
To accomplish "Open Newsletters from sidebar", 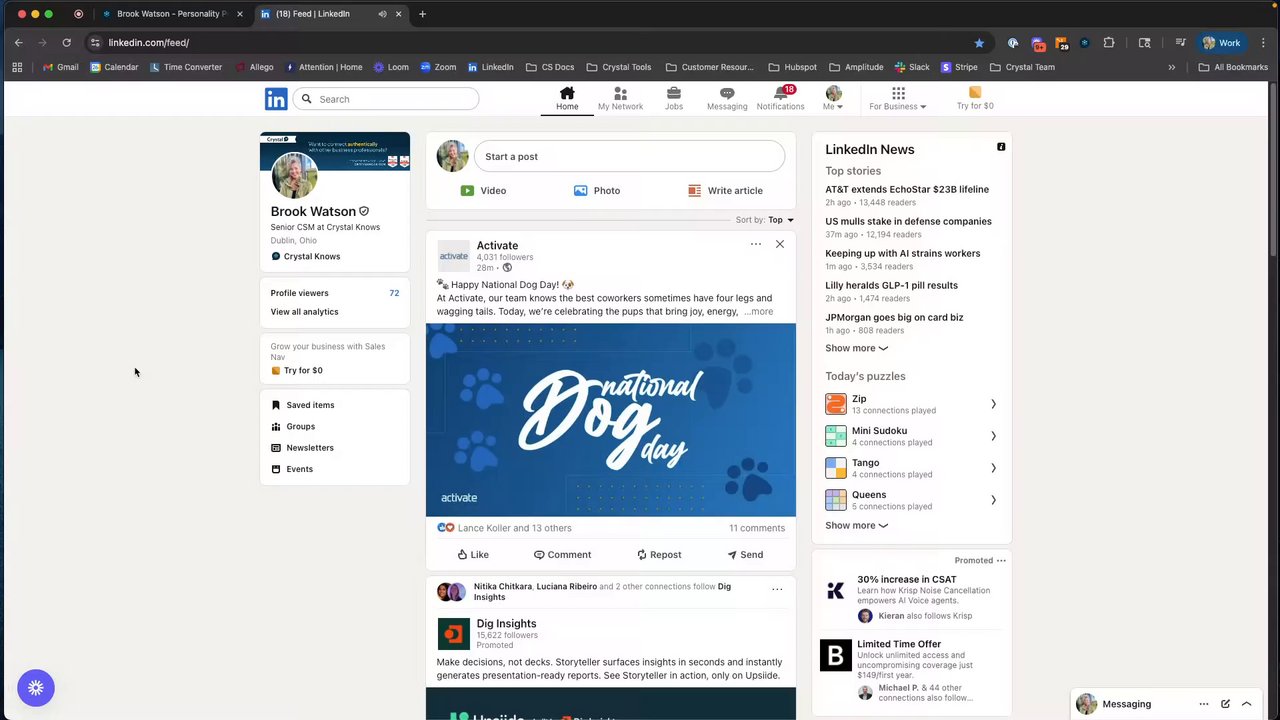I will (302, 448).
